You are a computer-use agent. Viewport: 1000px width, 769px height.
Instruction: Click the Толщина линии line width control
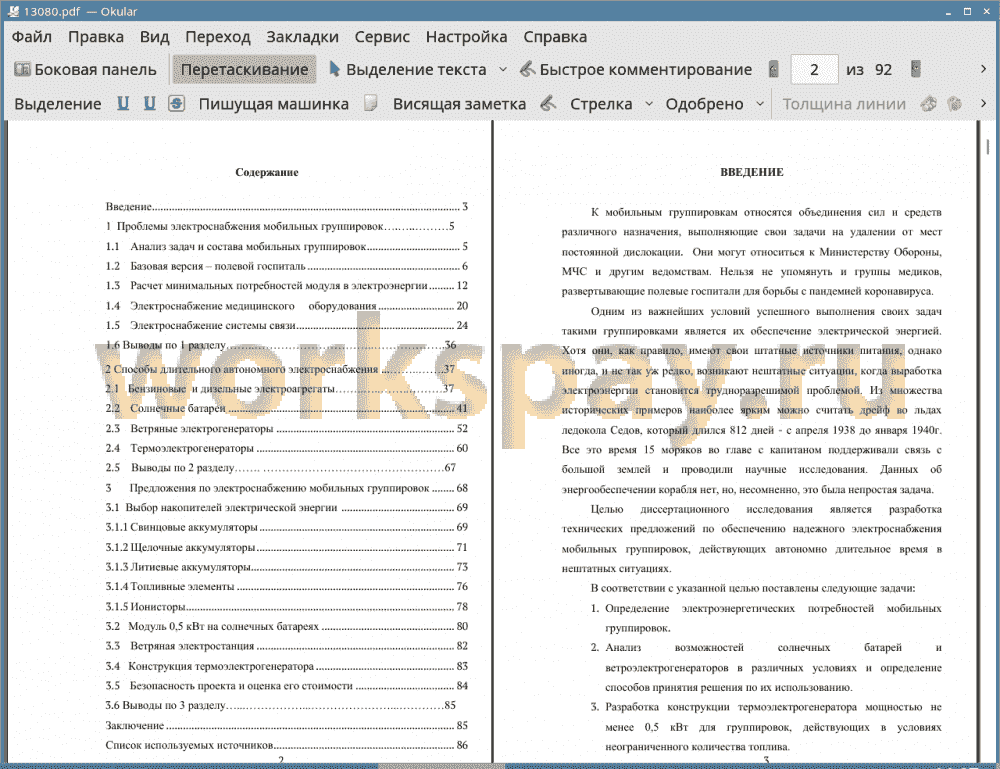[844, 104]
